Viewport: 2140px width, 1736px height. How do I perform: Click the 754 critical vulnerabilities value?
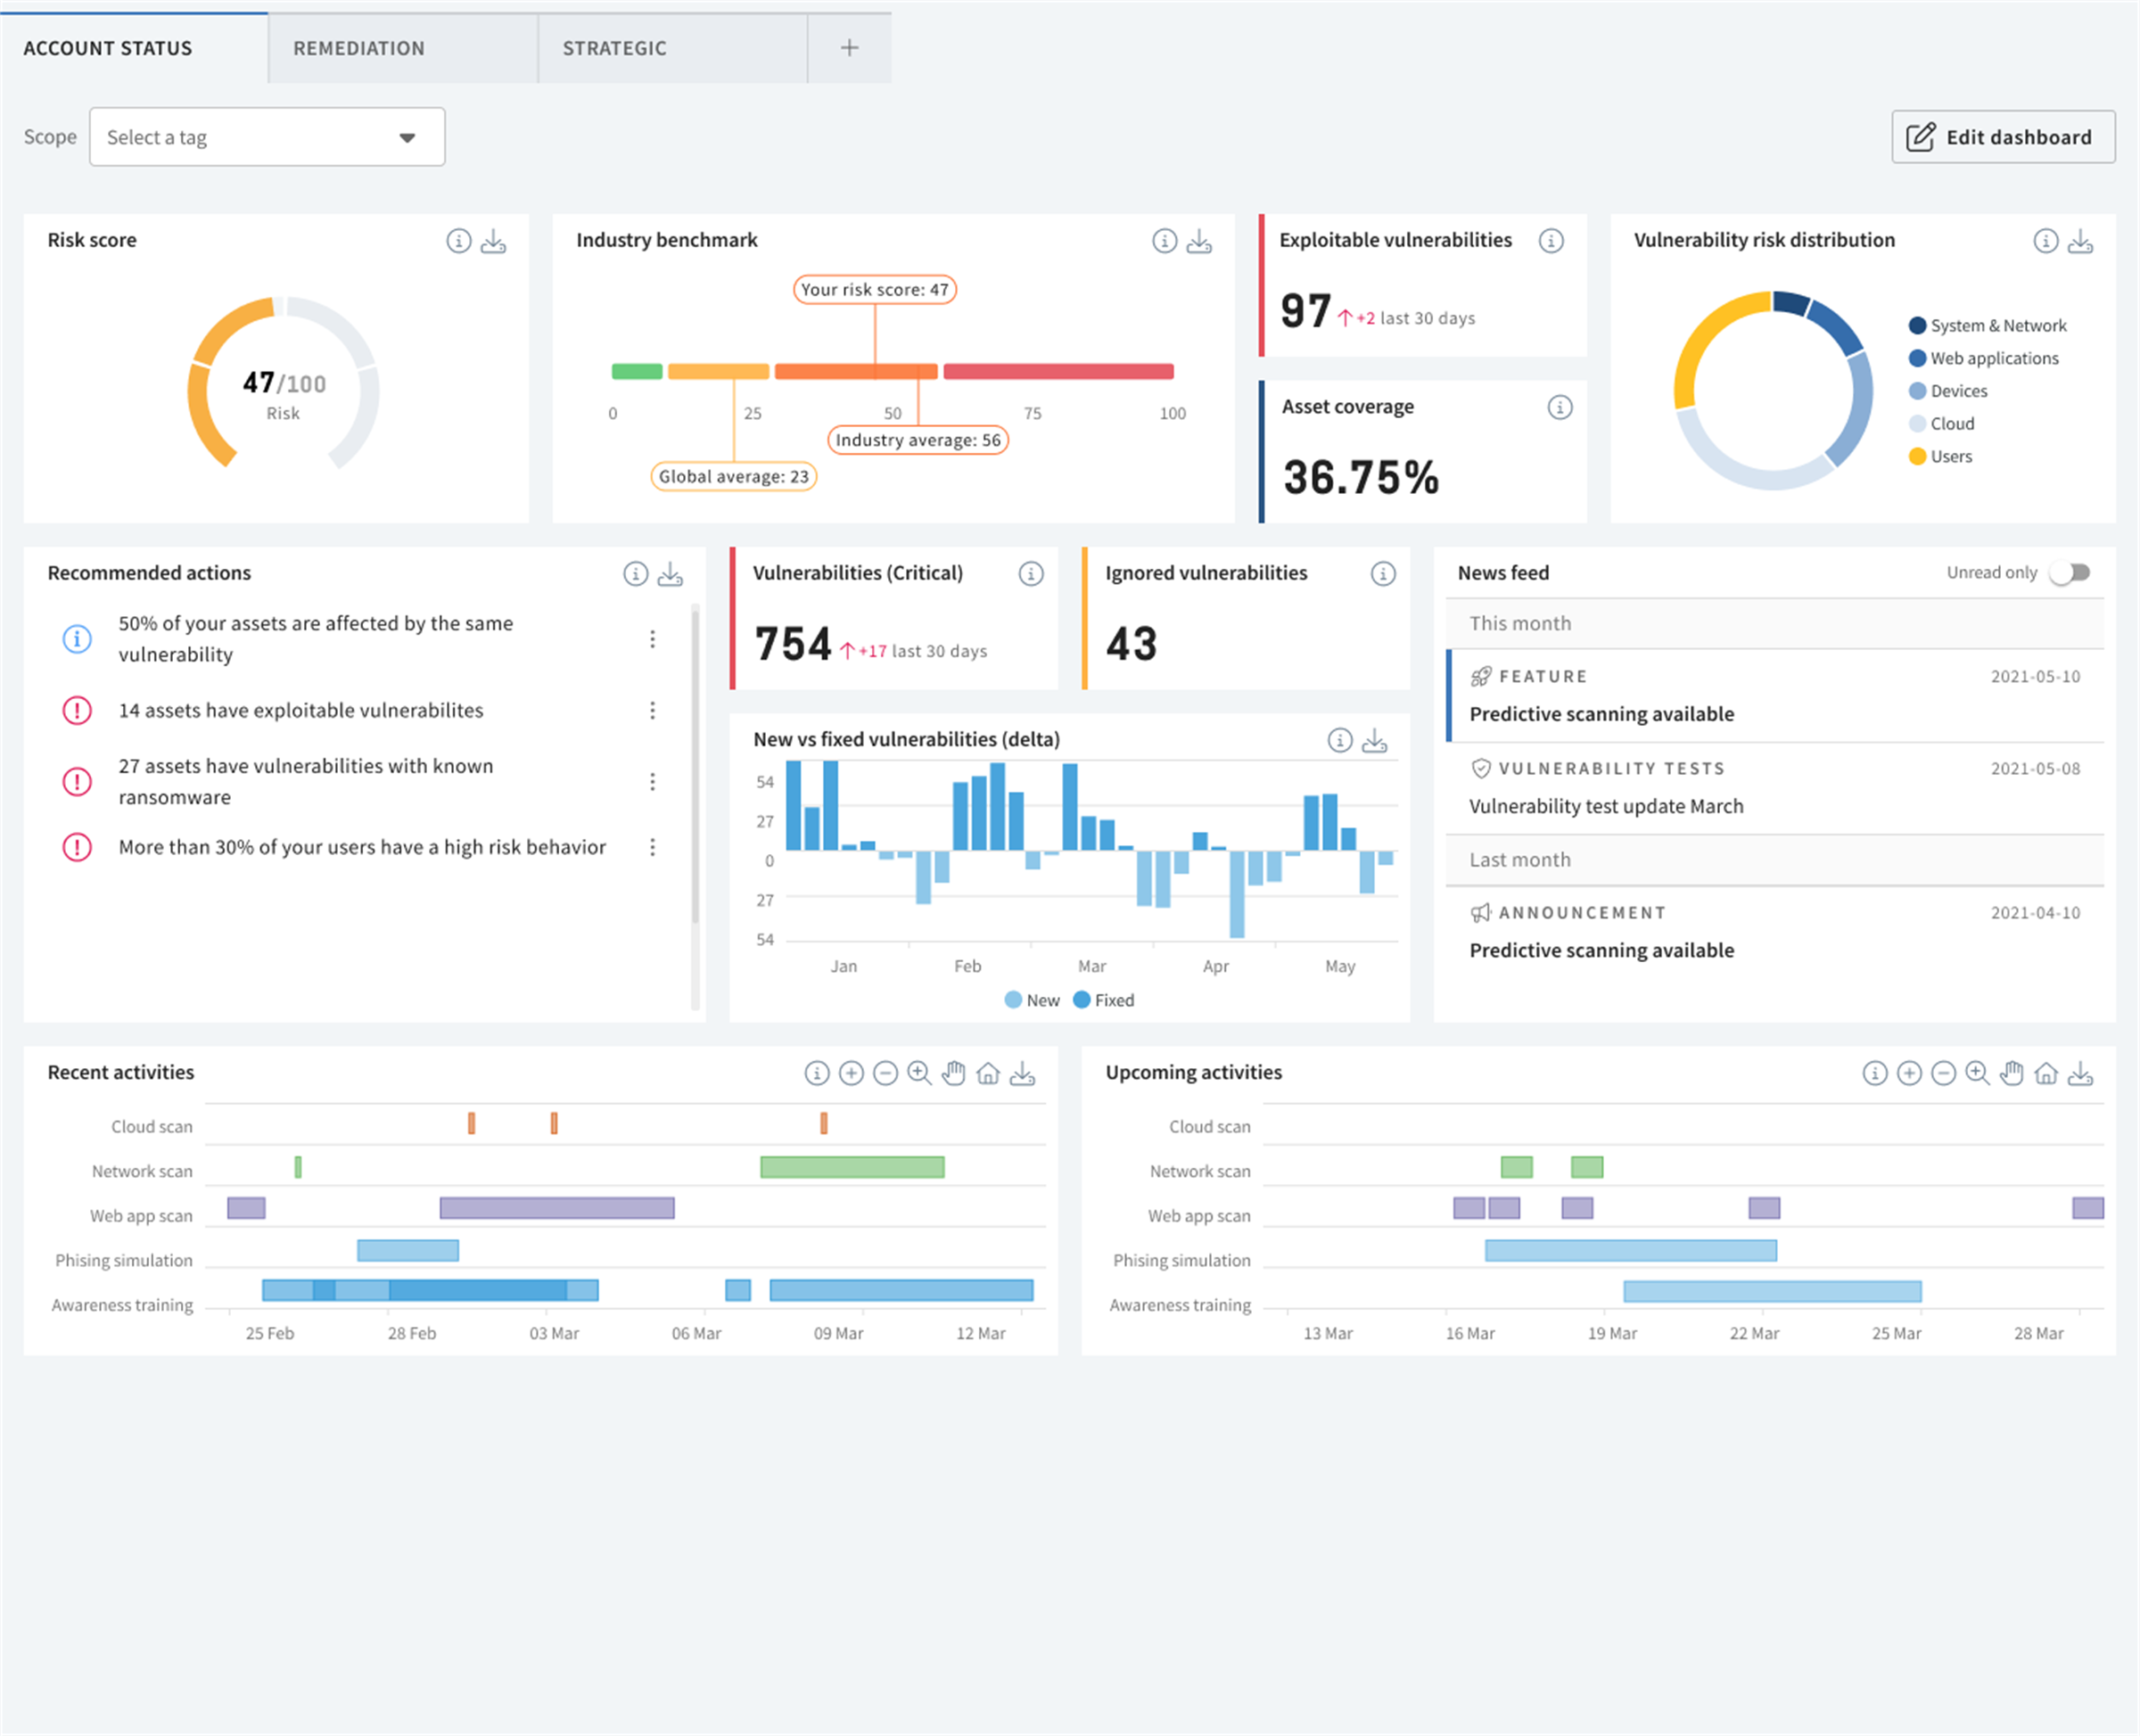pyautogui.click(x=793, y=644)
